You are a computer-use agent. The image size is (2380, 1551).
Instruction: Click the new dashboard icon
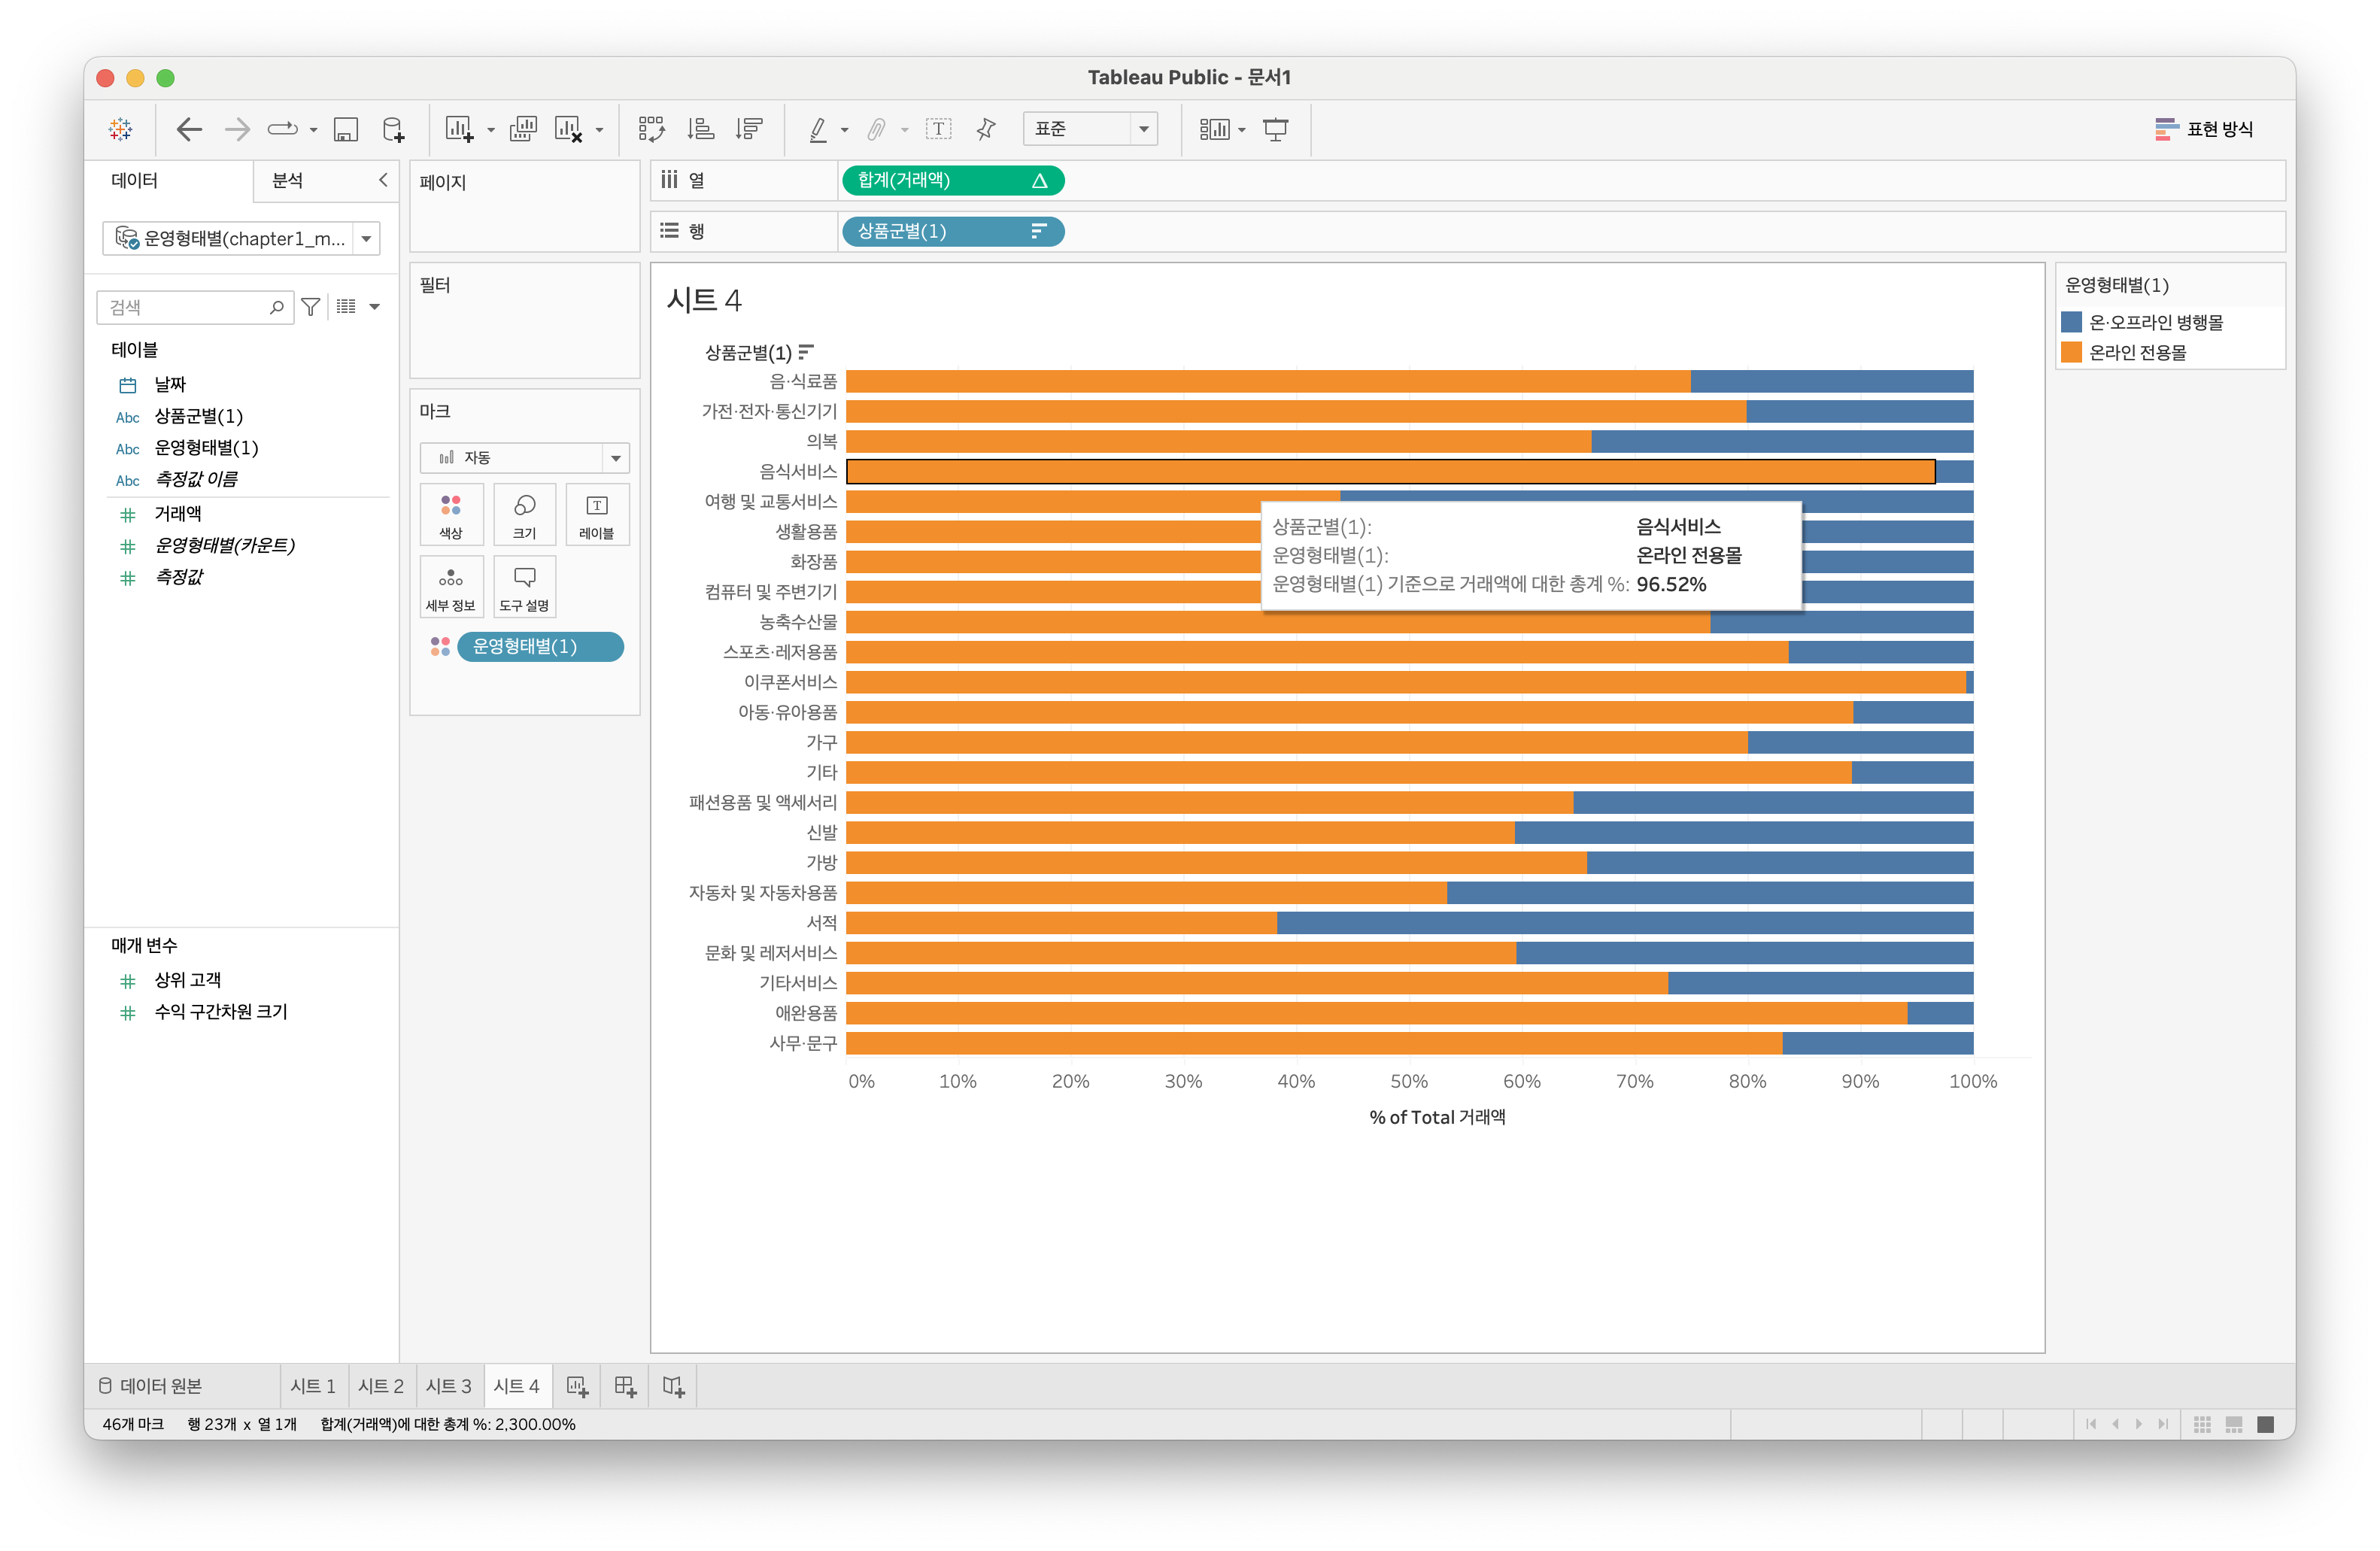[625, 1386]
